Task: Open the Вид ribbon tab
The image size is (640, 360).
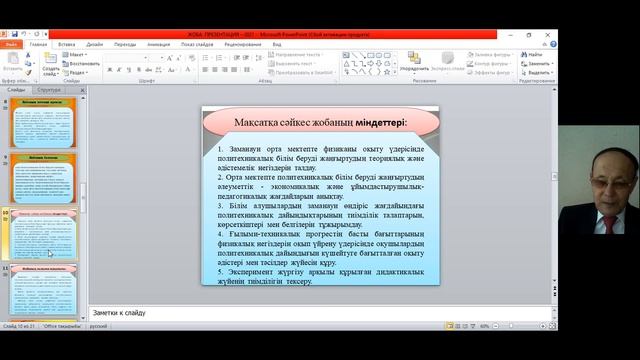Action: 277,44
